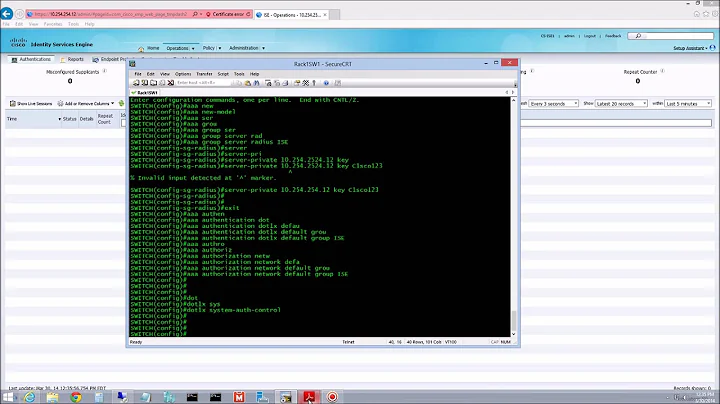Click the Details column header in ISE

86,119
